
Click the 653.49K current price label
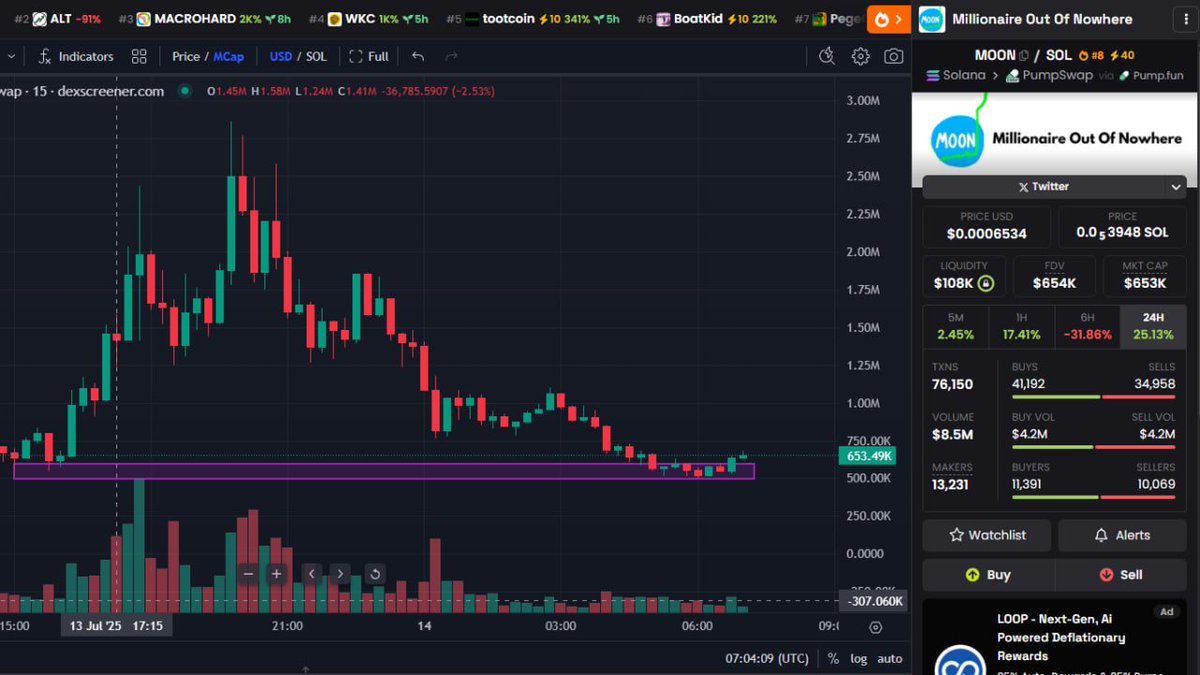pos(866,456)
